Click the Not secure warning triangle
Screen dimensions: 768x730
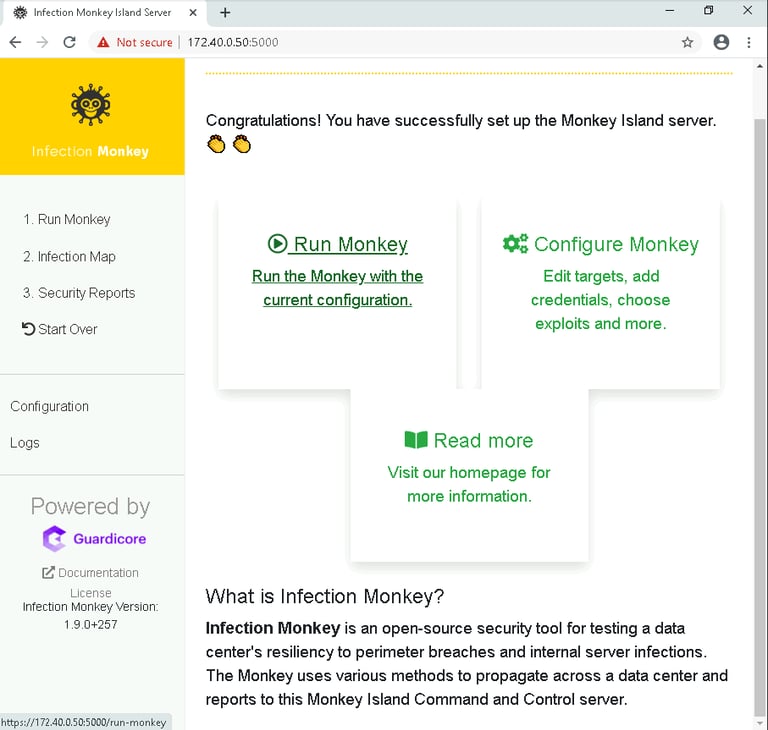pos(103,43)
